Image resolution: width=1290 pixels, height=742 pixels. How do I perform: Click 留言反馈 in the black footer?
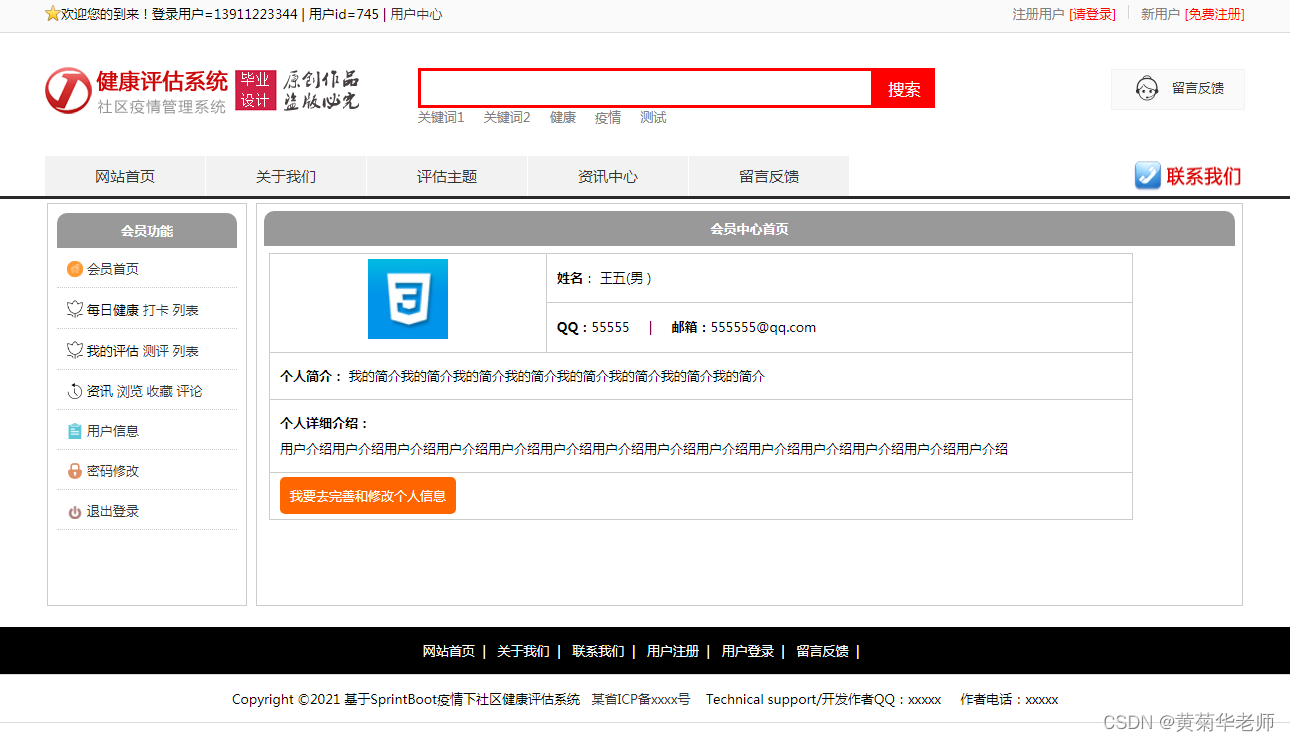click(823, 651)
